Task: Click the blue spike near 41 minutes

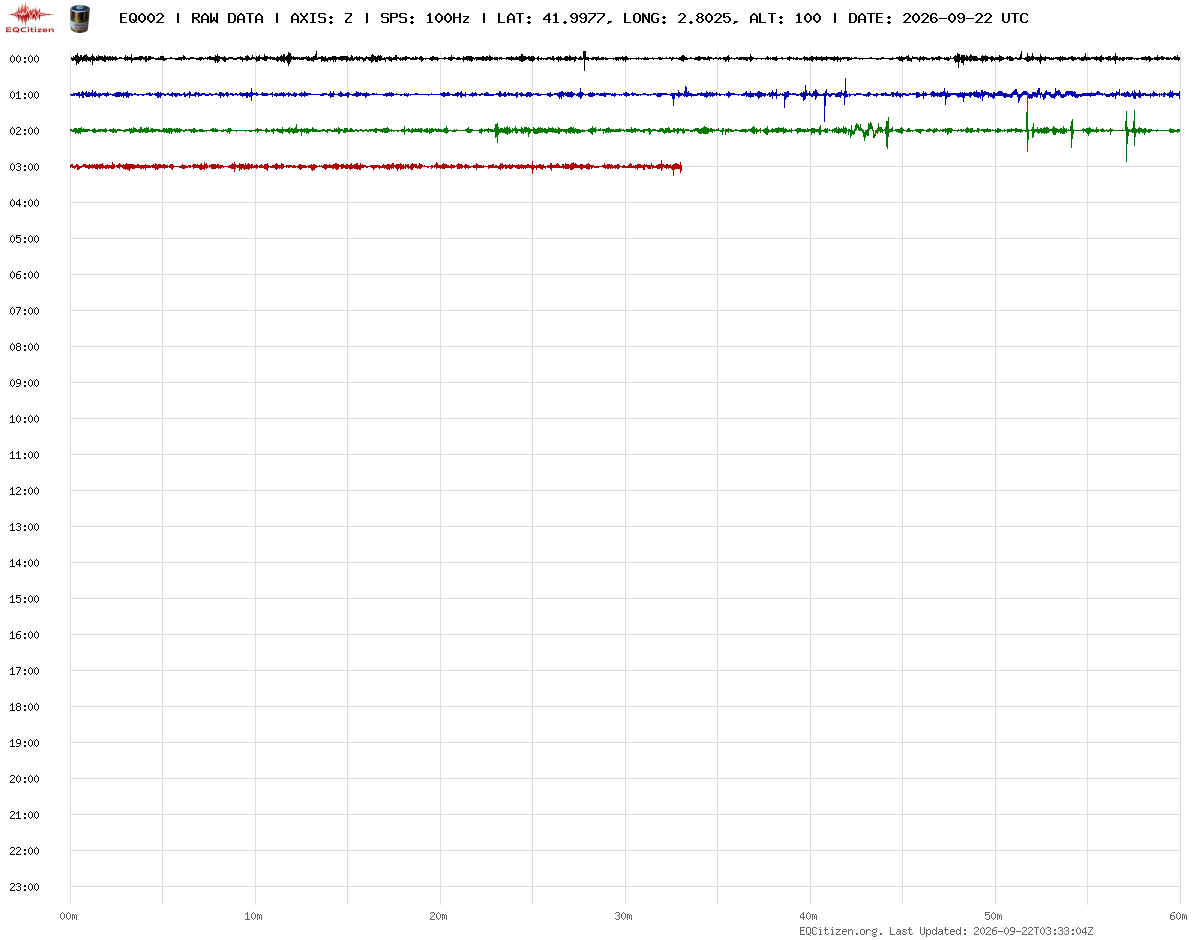Action: (824, 103)
